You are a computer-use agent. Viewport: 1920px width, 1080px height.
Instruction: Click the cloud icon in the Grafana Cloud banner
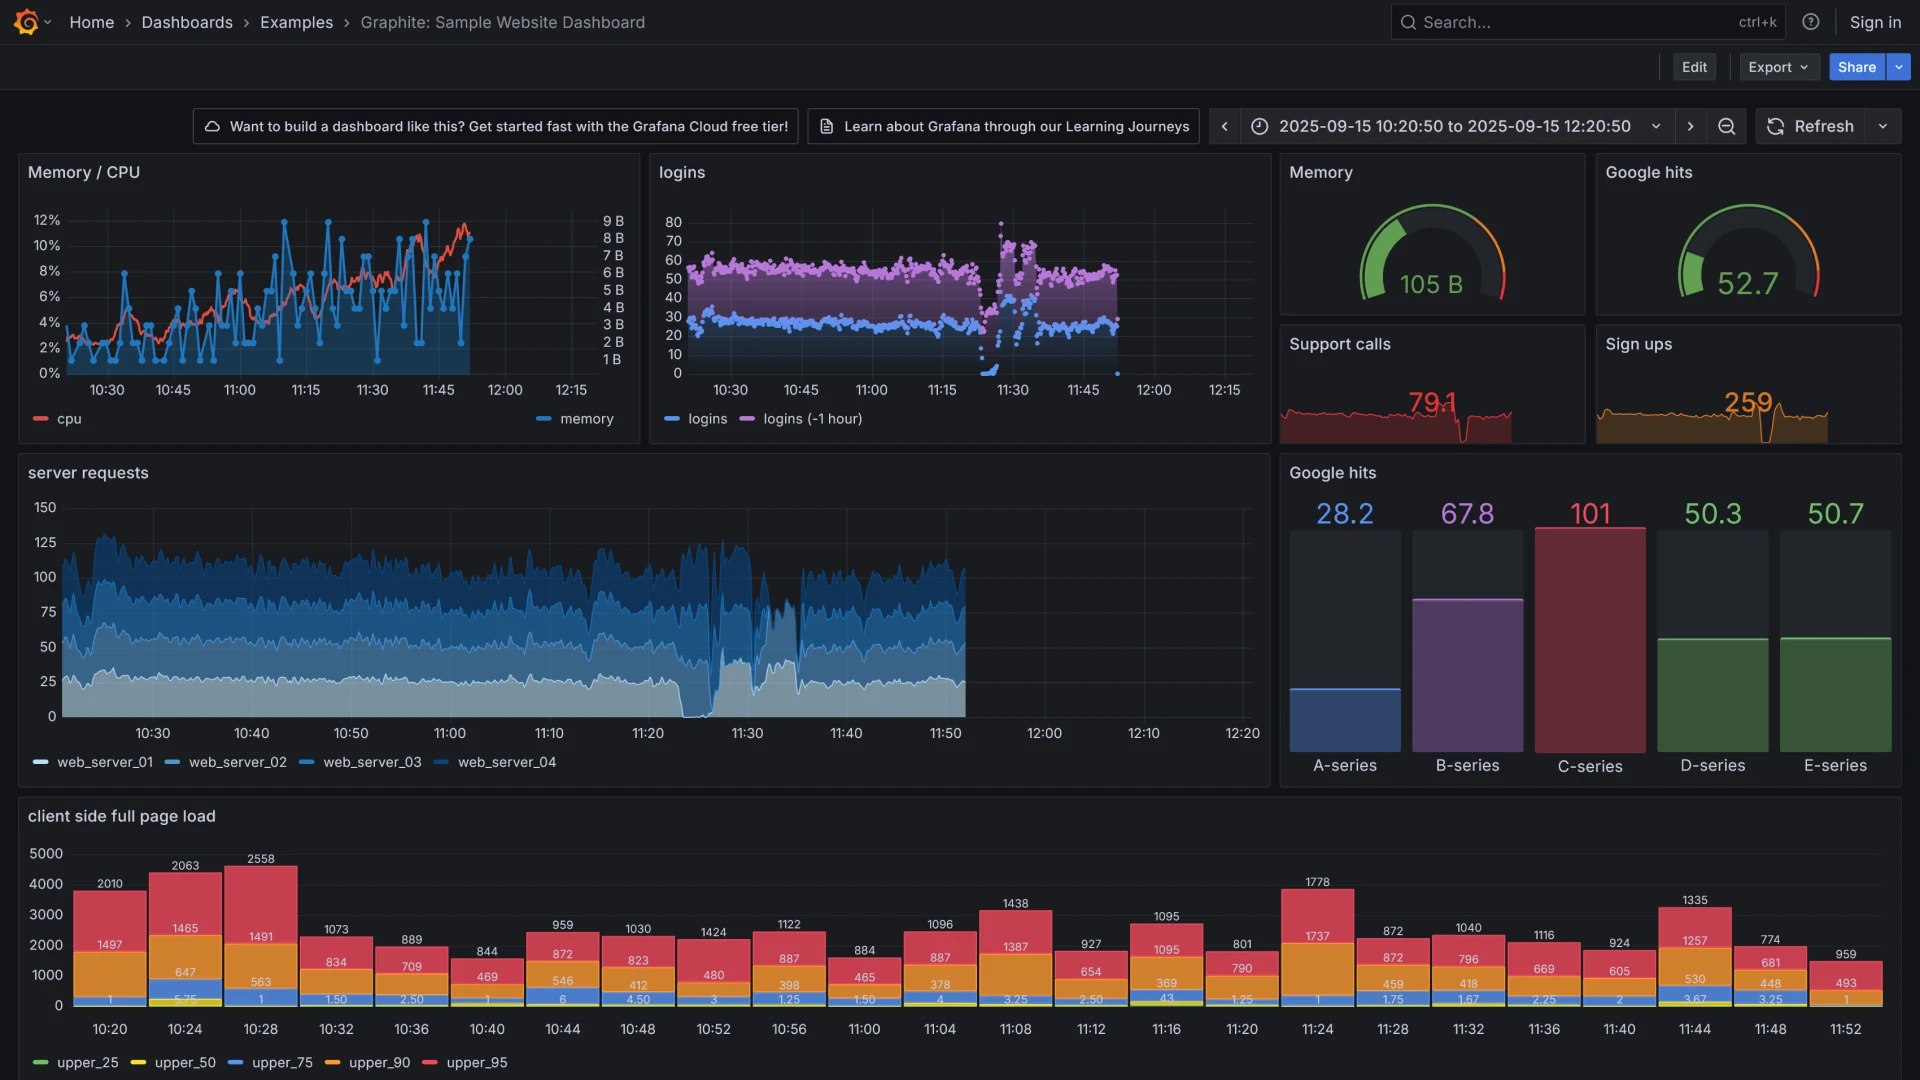coord(213,126)
